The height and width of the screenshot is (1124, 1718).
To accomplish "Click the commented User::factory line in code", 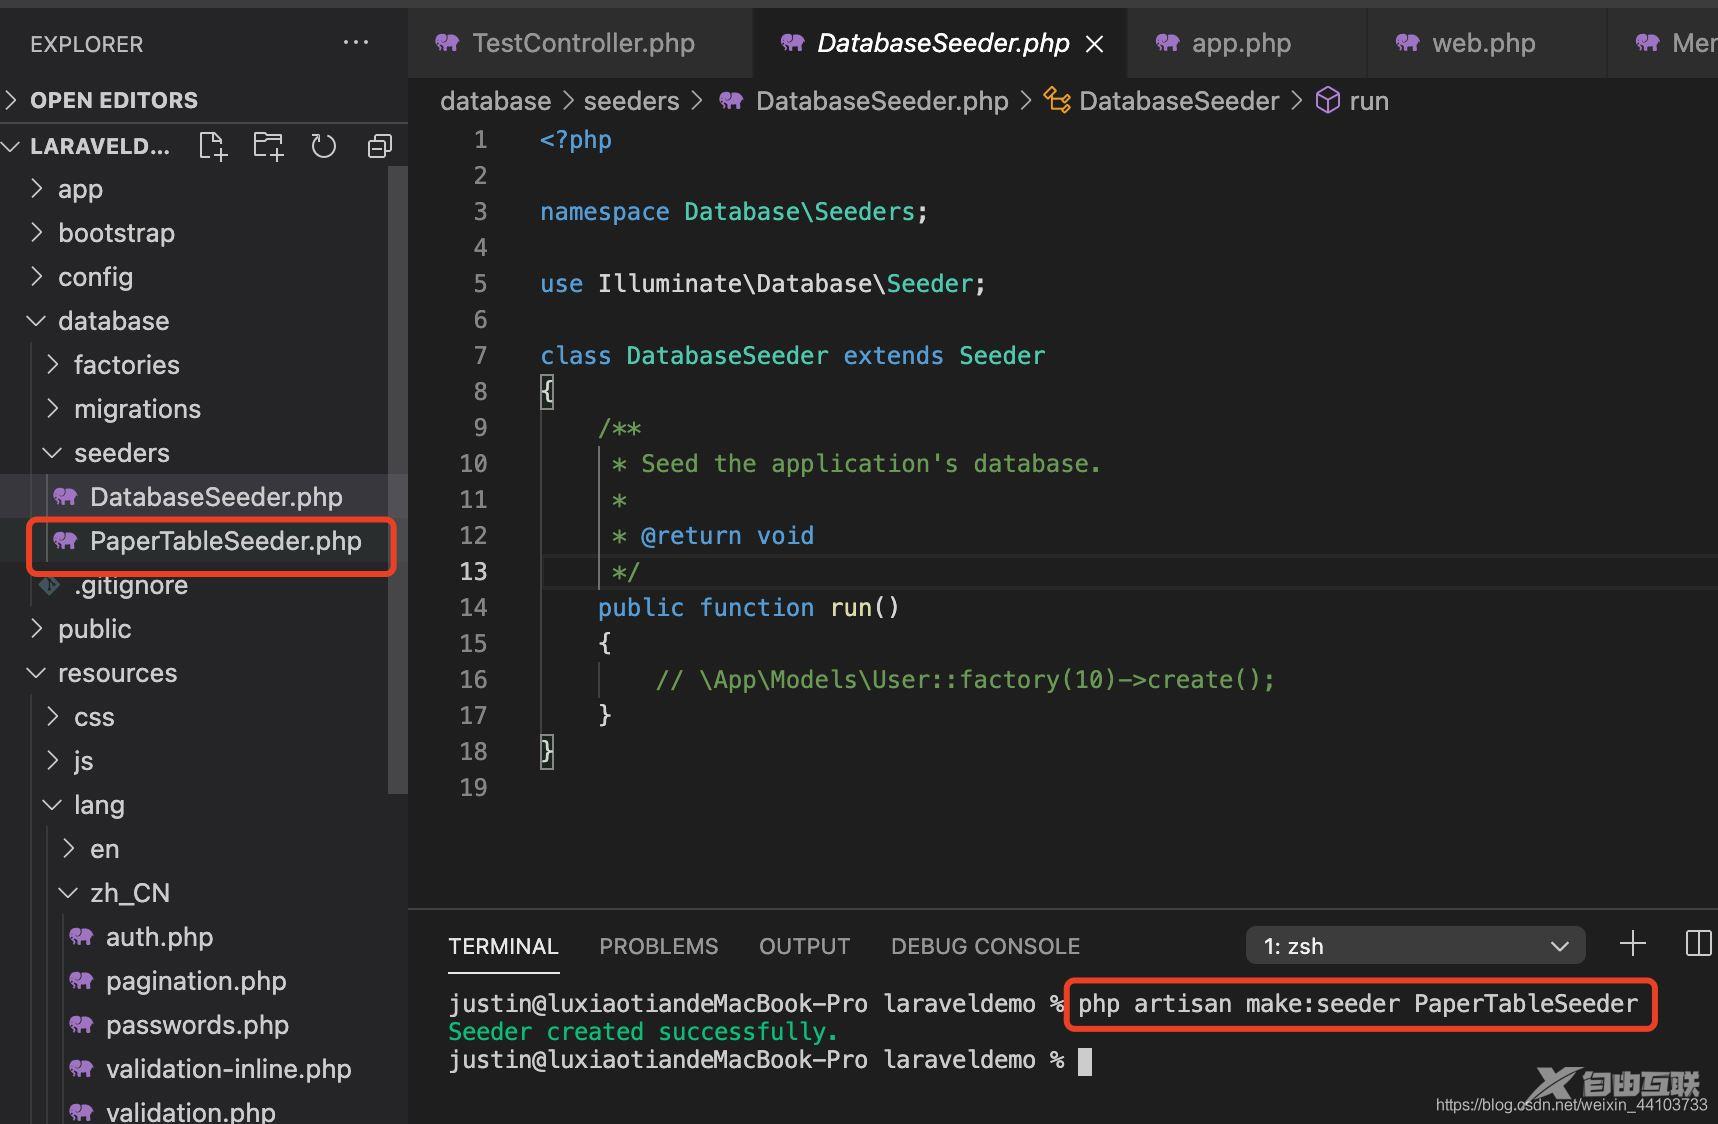I will pyautogui.click(x=965, y=680).
